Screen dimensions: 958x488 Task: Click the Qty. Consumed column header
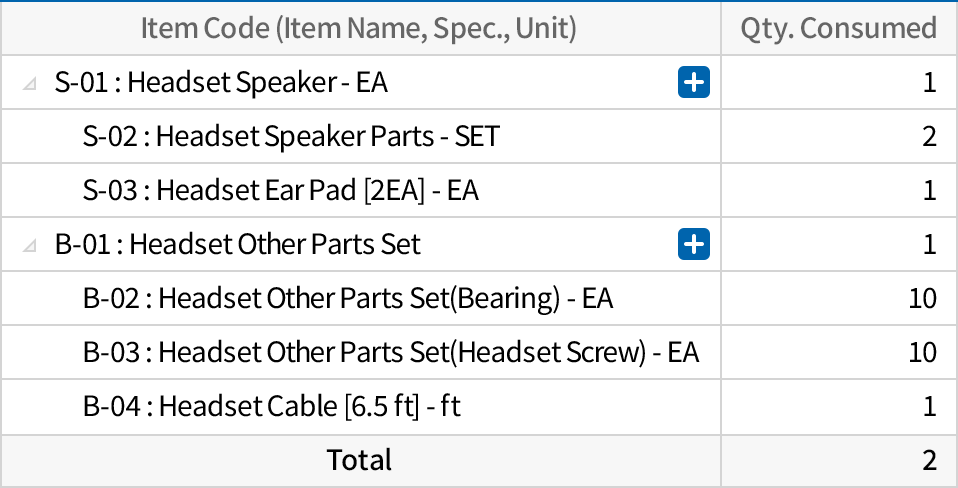838,28
